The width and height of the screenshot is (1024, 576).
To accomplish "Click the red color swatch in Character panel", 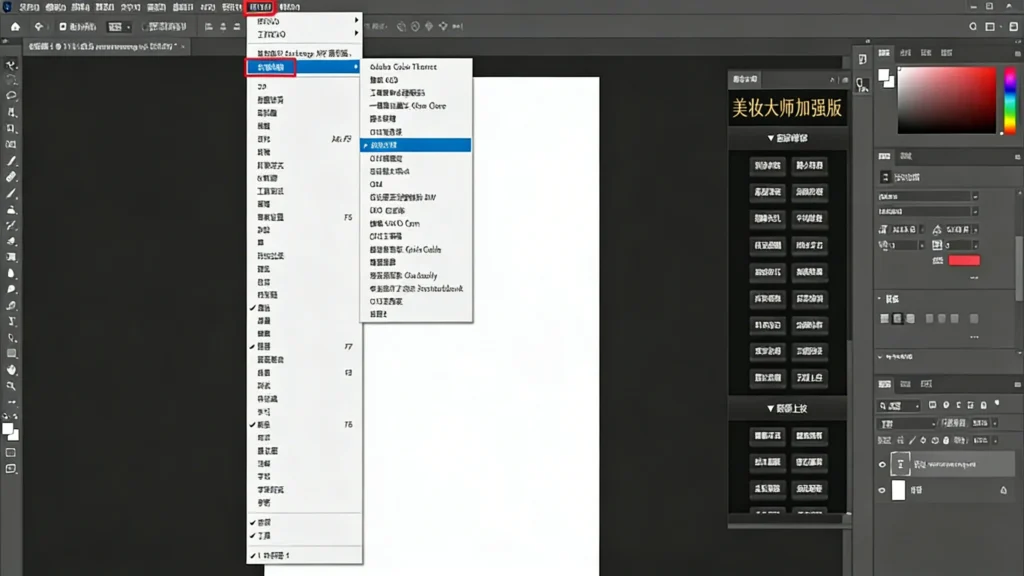I will 964,259.
